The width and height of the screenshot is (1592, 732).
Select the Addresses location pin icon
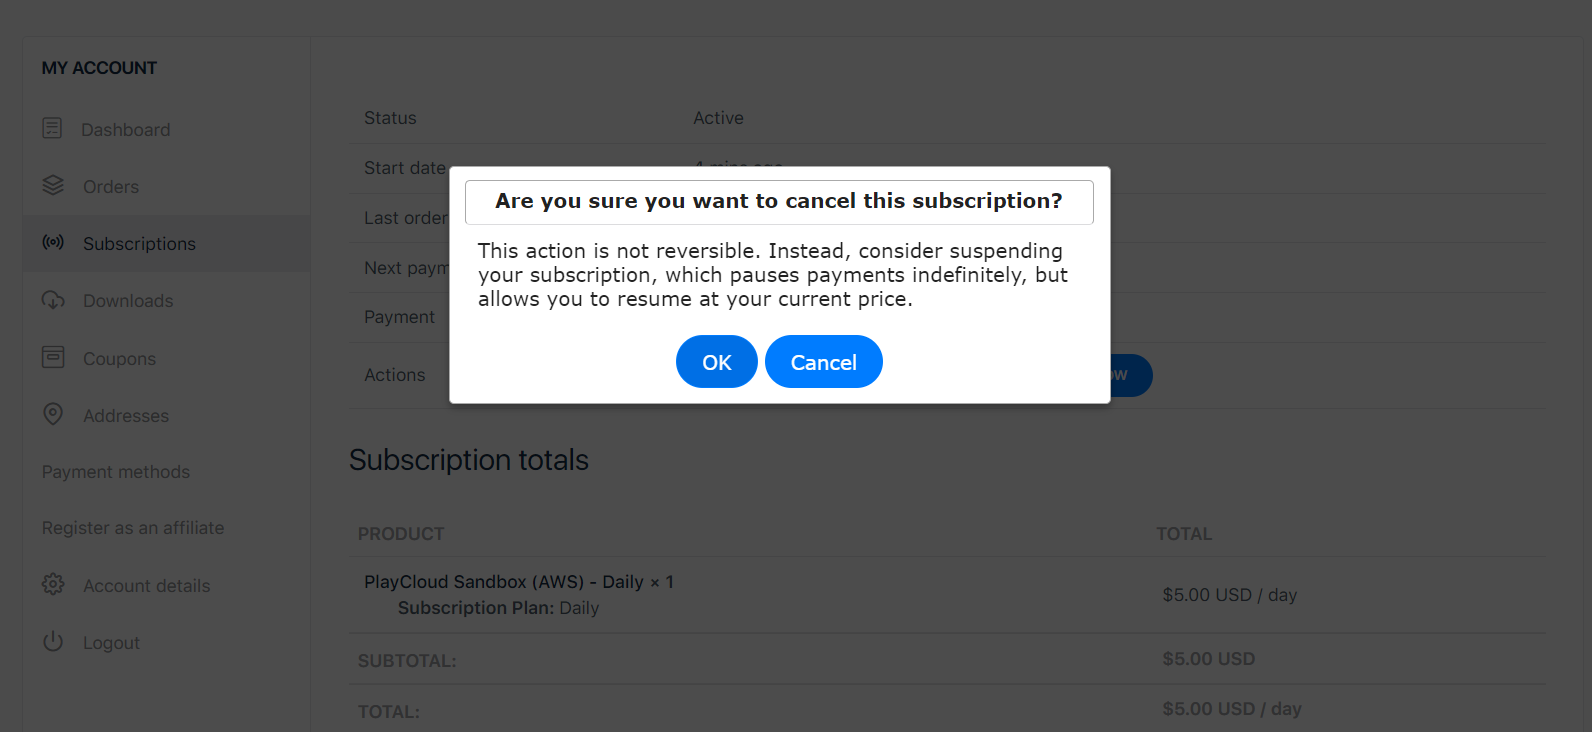pyautogui.click(x=52, y=414)
